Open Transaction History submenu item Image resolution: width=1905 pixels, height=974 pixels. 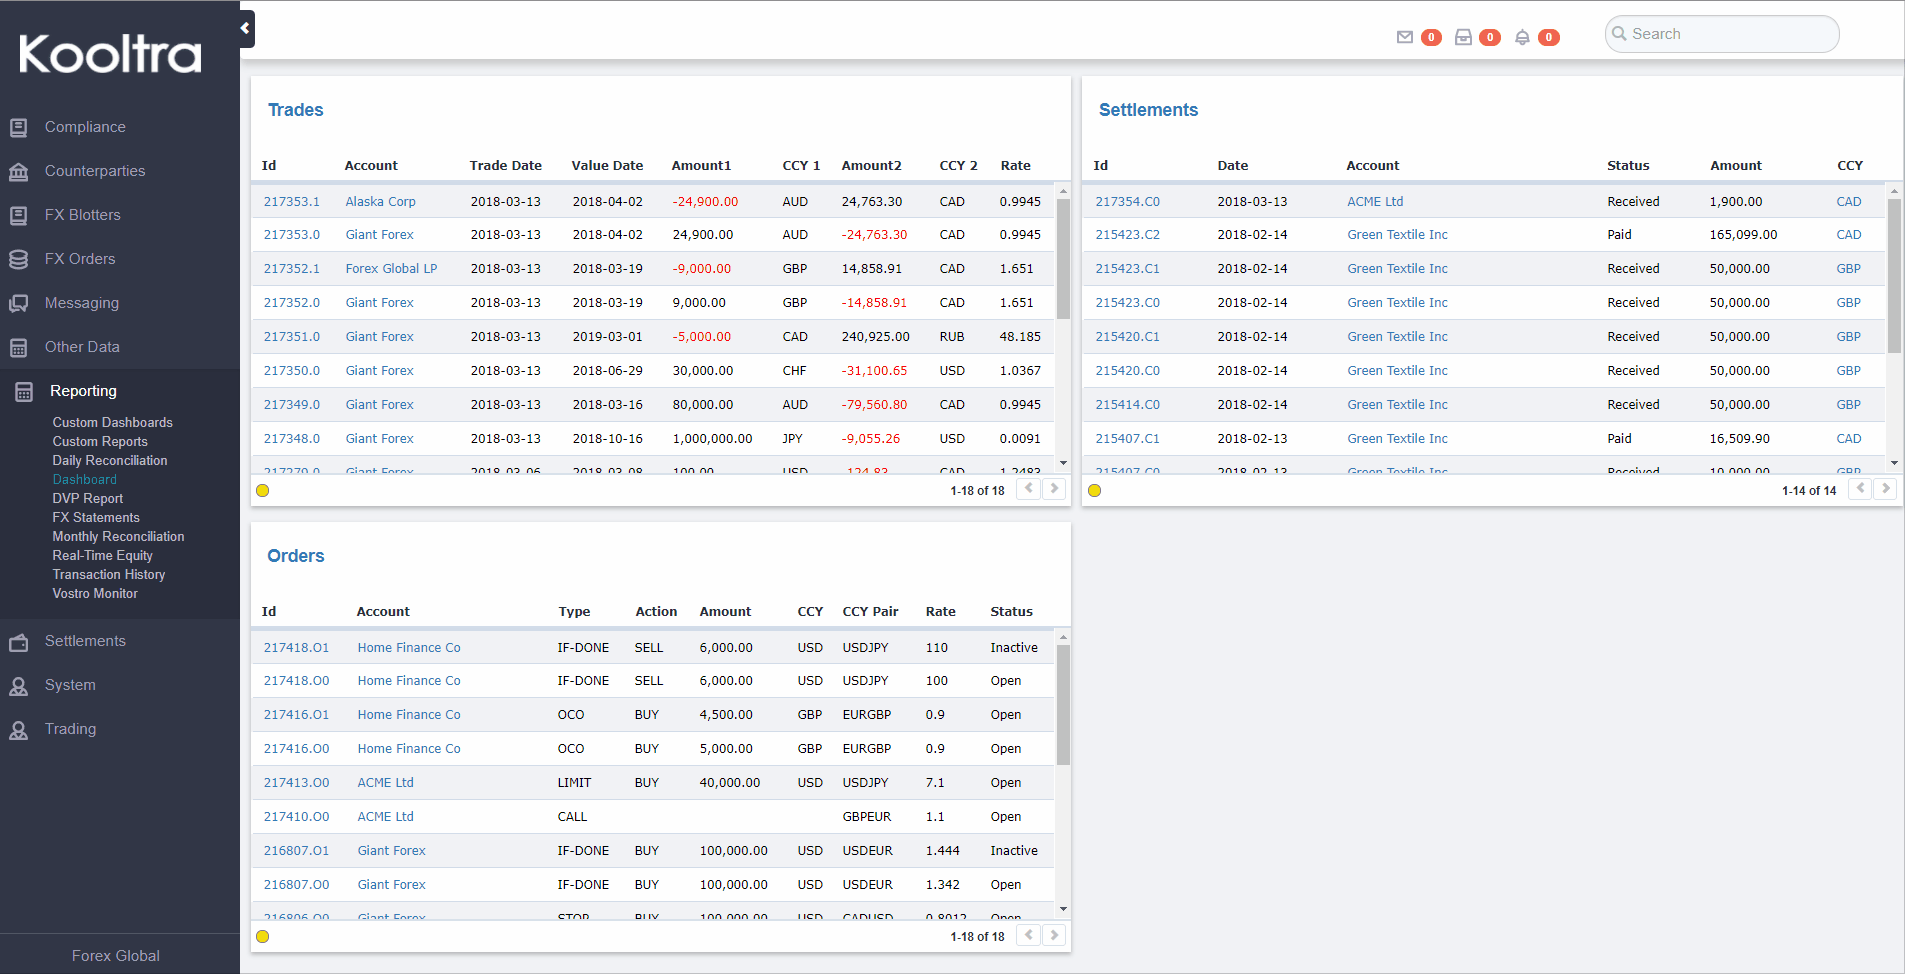[109, 574]
